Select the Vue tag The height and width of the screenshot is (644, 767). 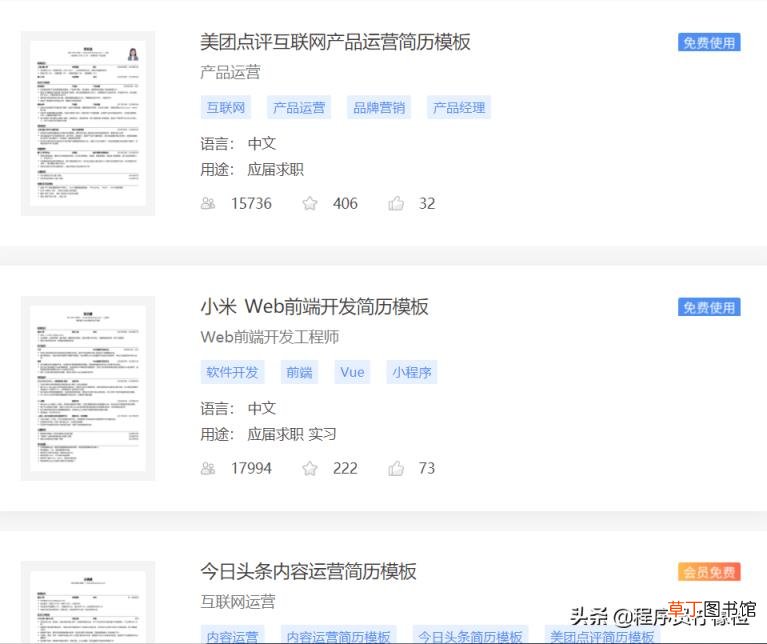tap(352, 372)
